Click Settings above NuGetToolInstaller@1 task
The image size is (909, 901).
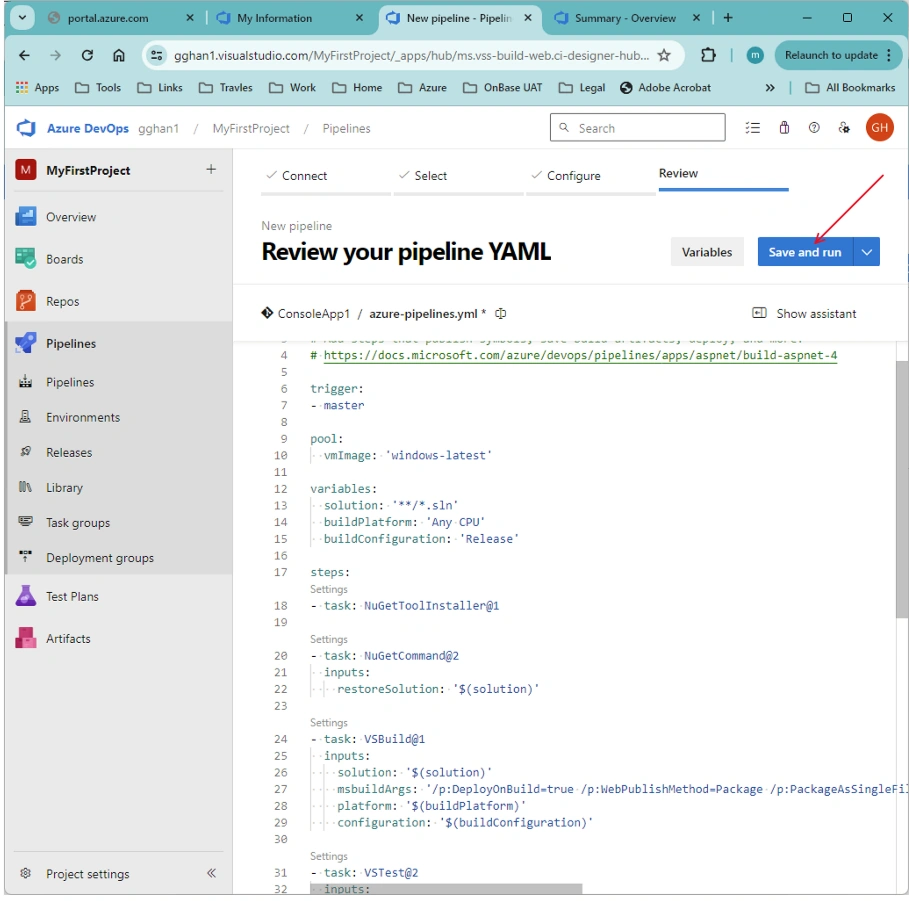[x=329, y=589]
